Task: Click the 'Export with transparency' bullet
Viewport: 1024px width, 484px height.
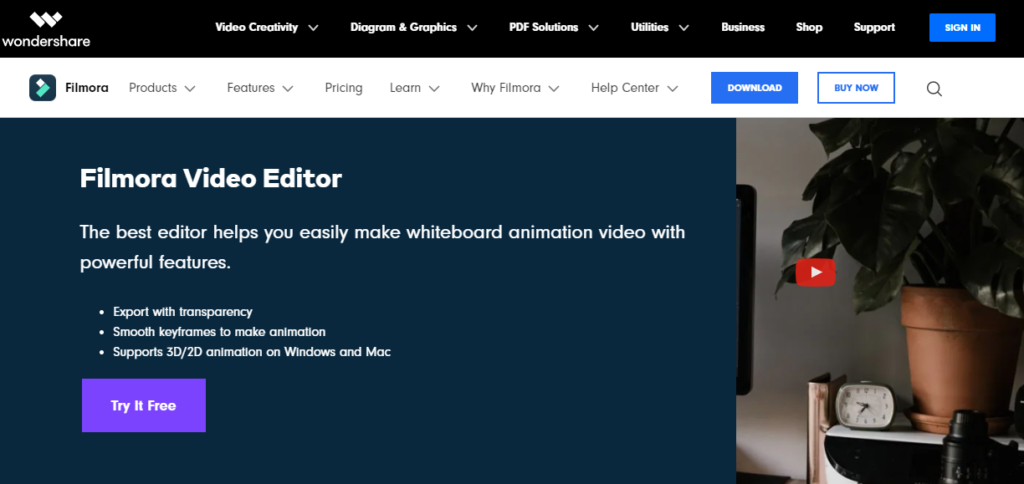Action: (x=182, y=312)
